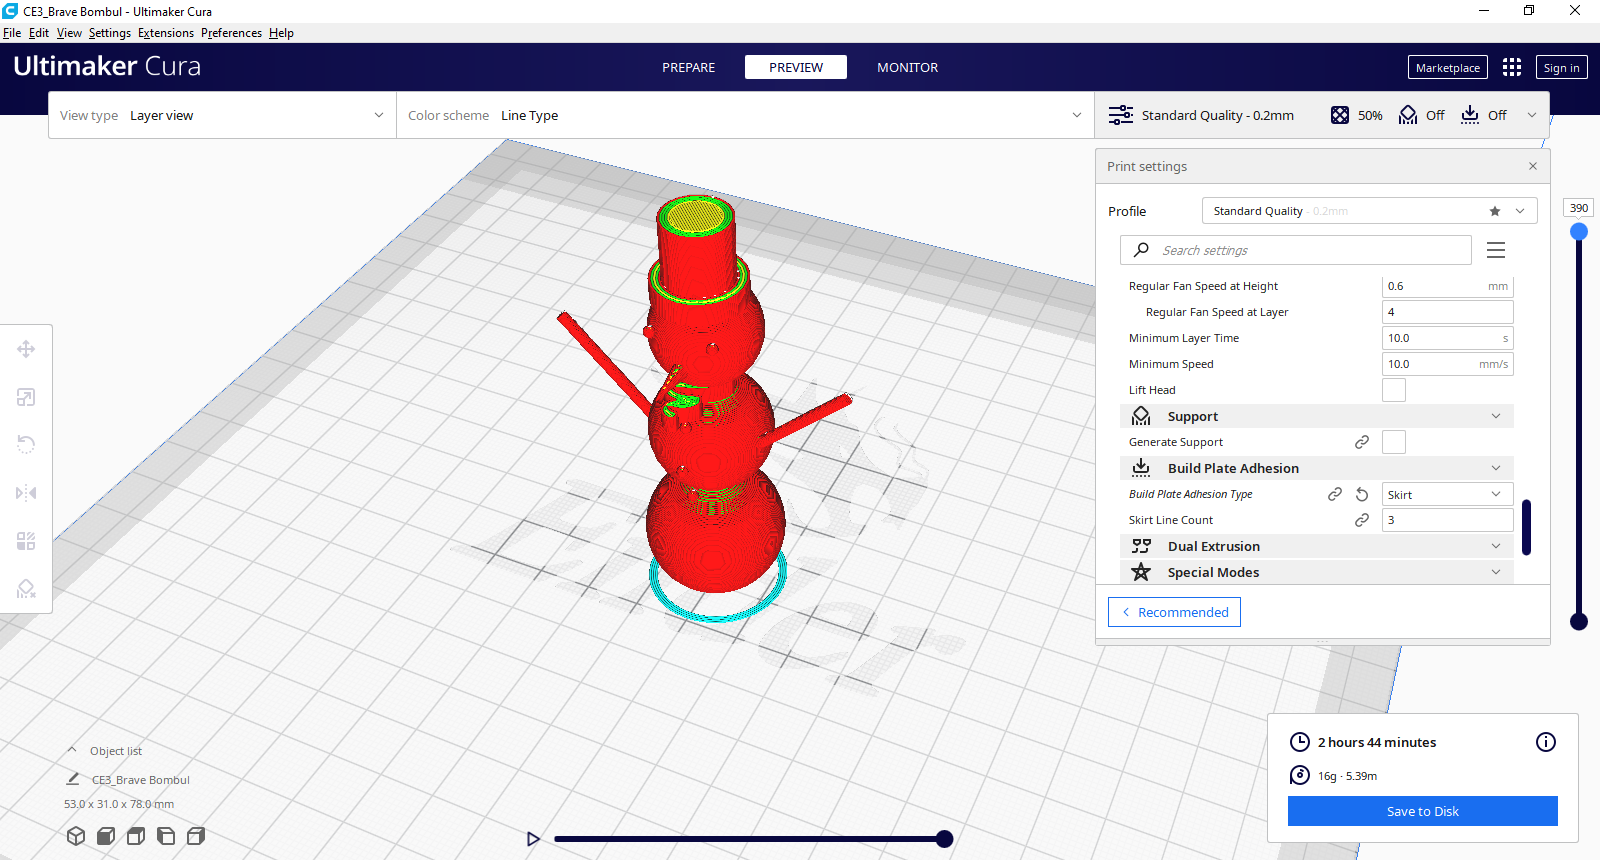The width and height of the screenshot is (1600, 860).
Task: Open setting visibility hamburger menu
Action: [x=1496, y=250]
